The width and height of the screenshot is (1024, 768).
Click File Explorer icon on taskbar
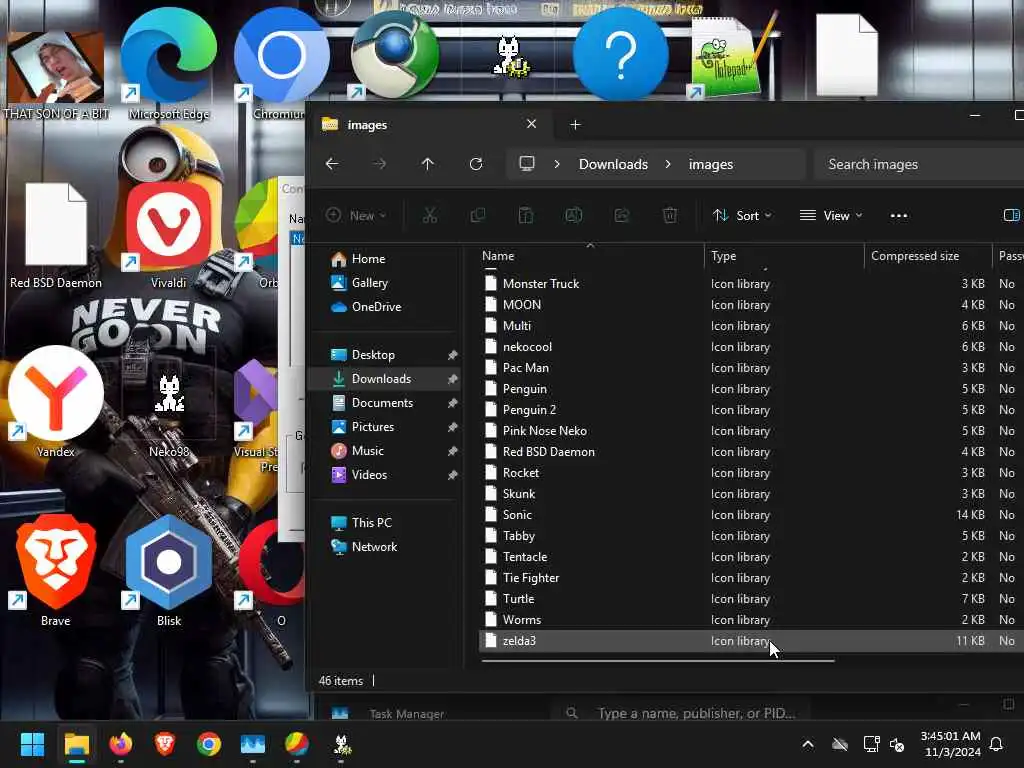(x=76, y=744)
